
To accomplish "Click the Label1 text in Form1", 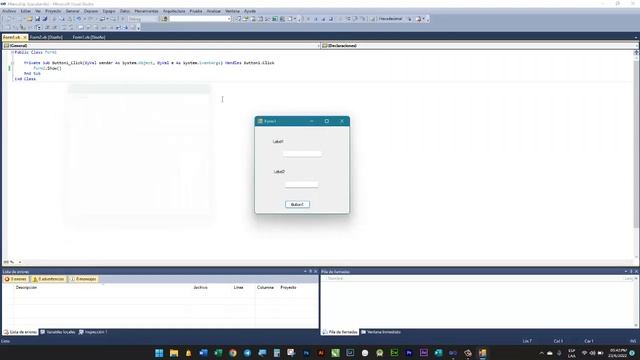I will pos(278,142).
